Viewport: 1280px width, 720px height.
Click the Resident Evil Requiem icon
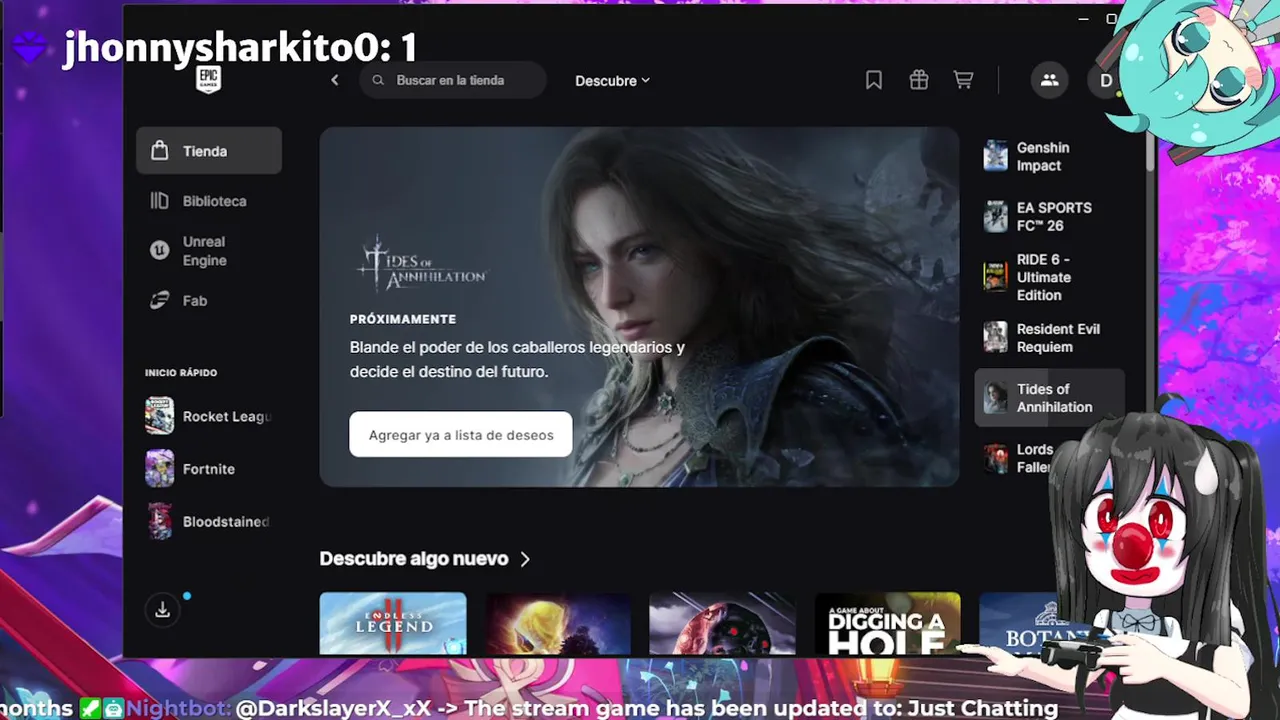[995, 337]
